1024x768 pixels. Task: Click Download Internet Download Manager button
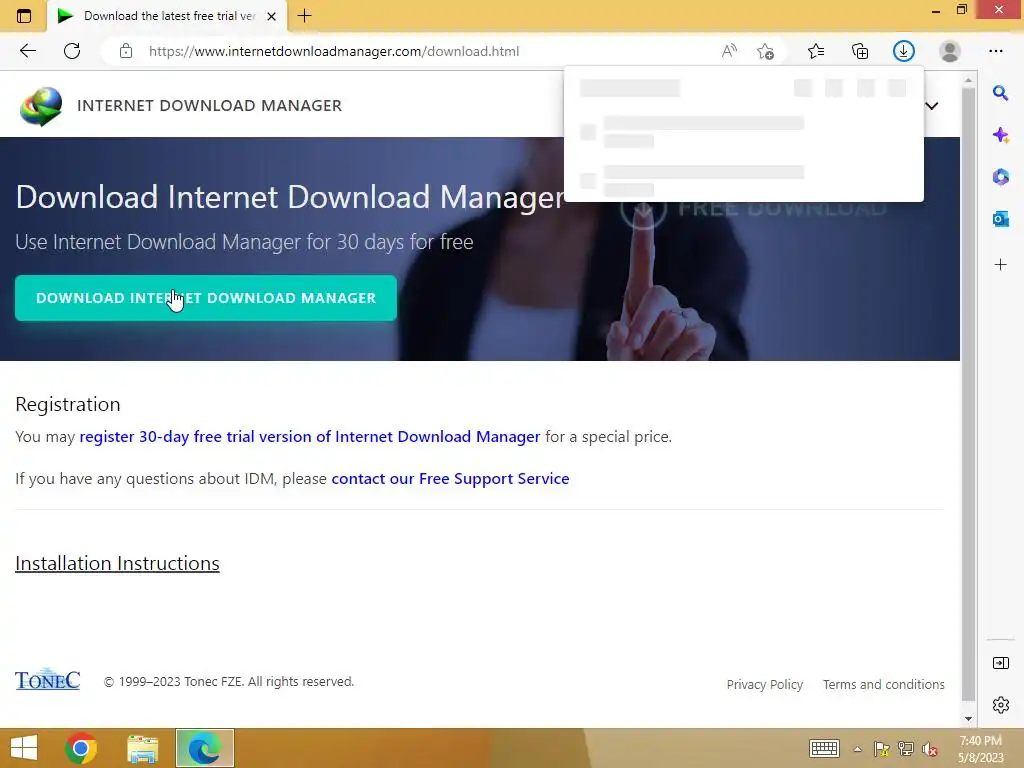click(206, 298)
